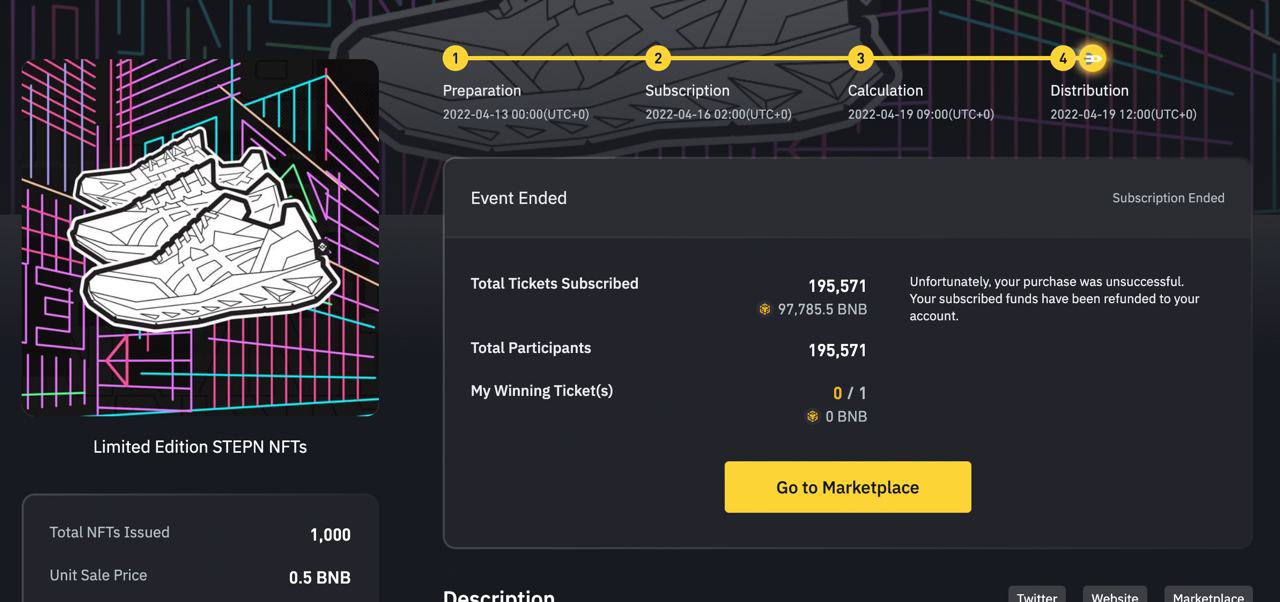Open the Twitter link
The width and height of the screenshot is (1280, 602).
pos(1036,596)
